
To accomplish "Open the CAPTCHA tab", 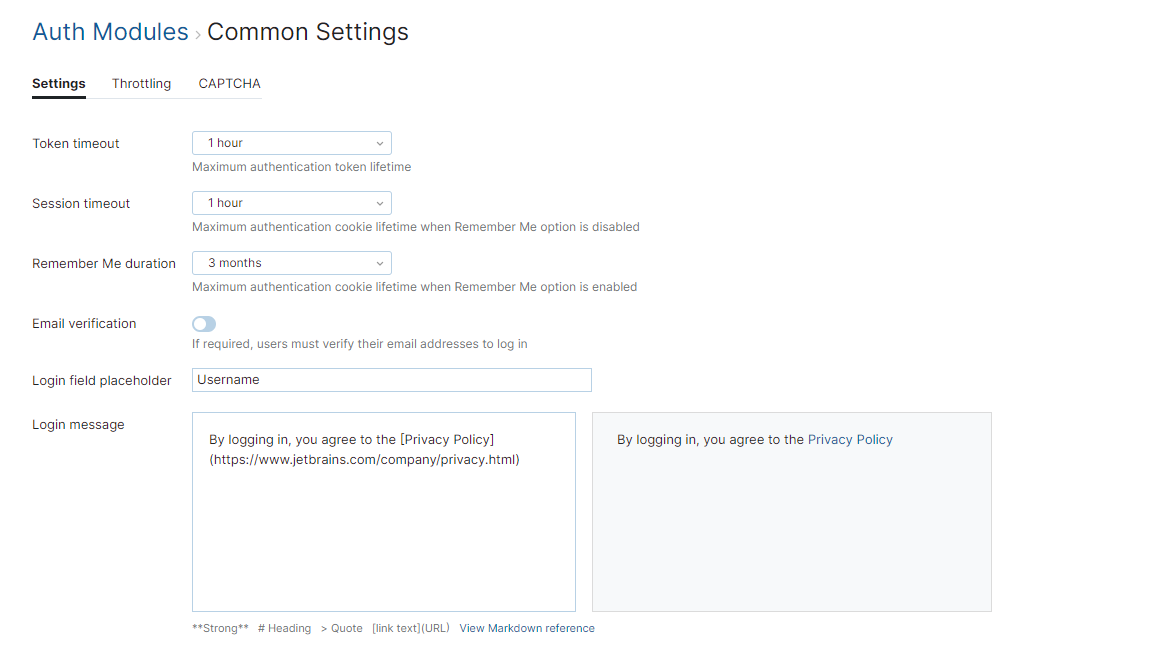I will (228, 84).
